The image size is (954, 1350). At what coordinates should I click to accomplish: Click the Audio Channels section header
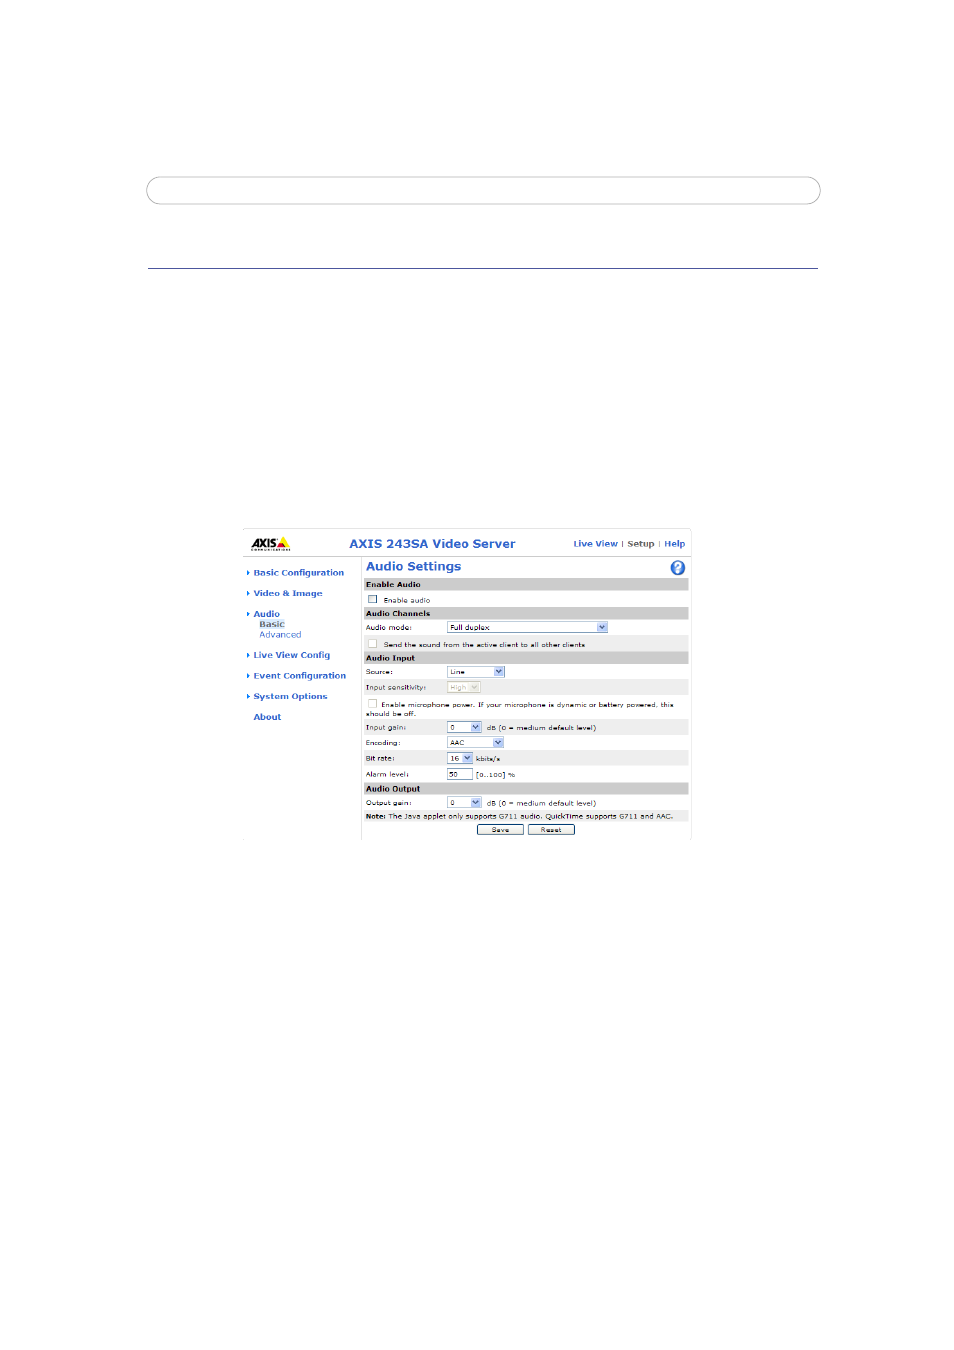526,614
